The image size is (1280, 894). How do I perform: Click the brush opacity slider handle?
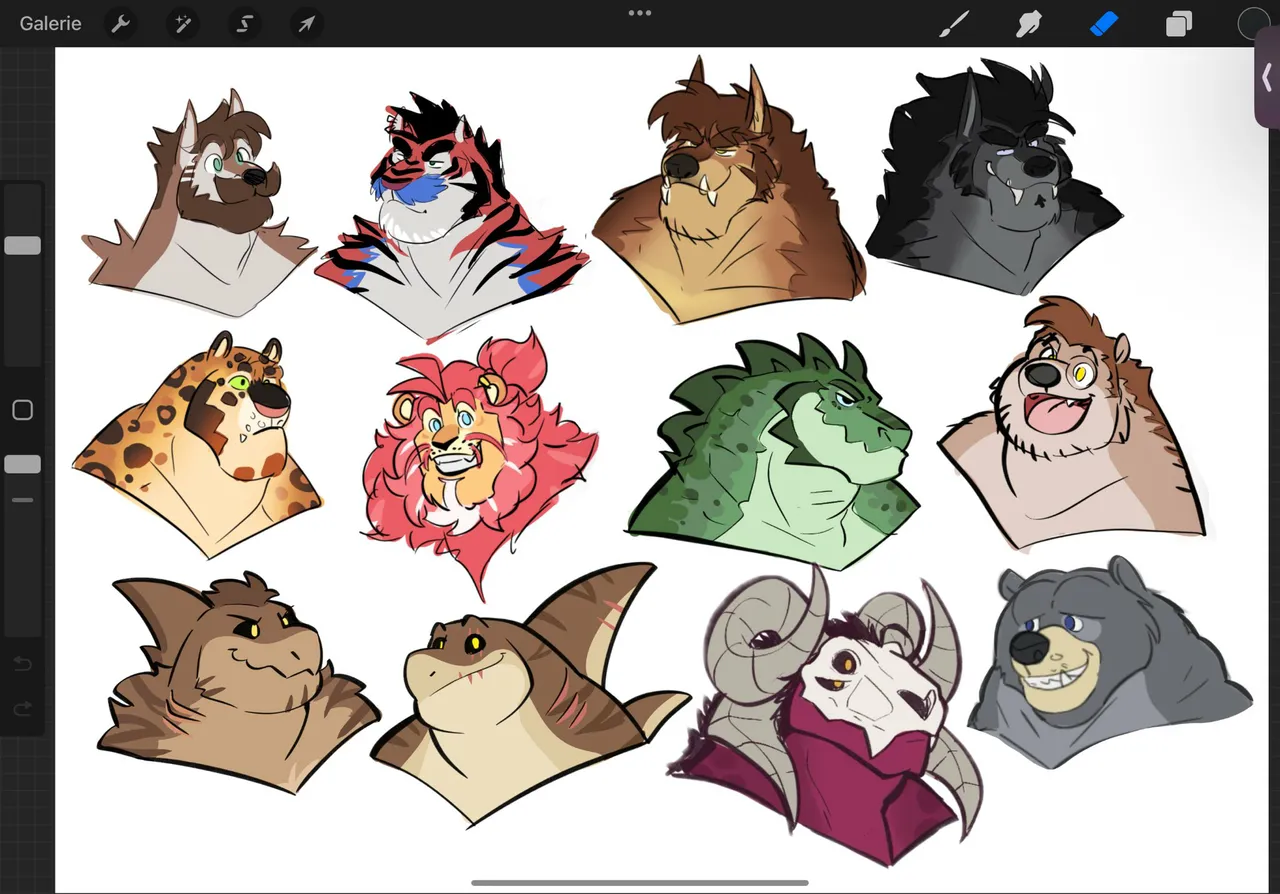point(22,464)
